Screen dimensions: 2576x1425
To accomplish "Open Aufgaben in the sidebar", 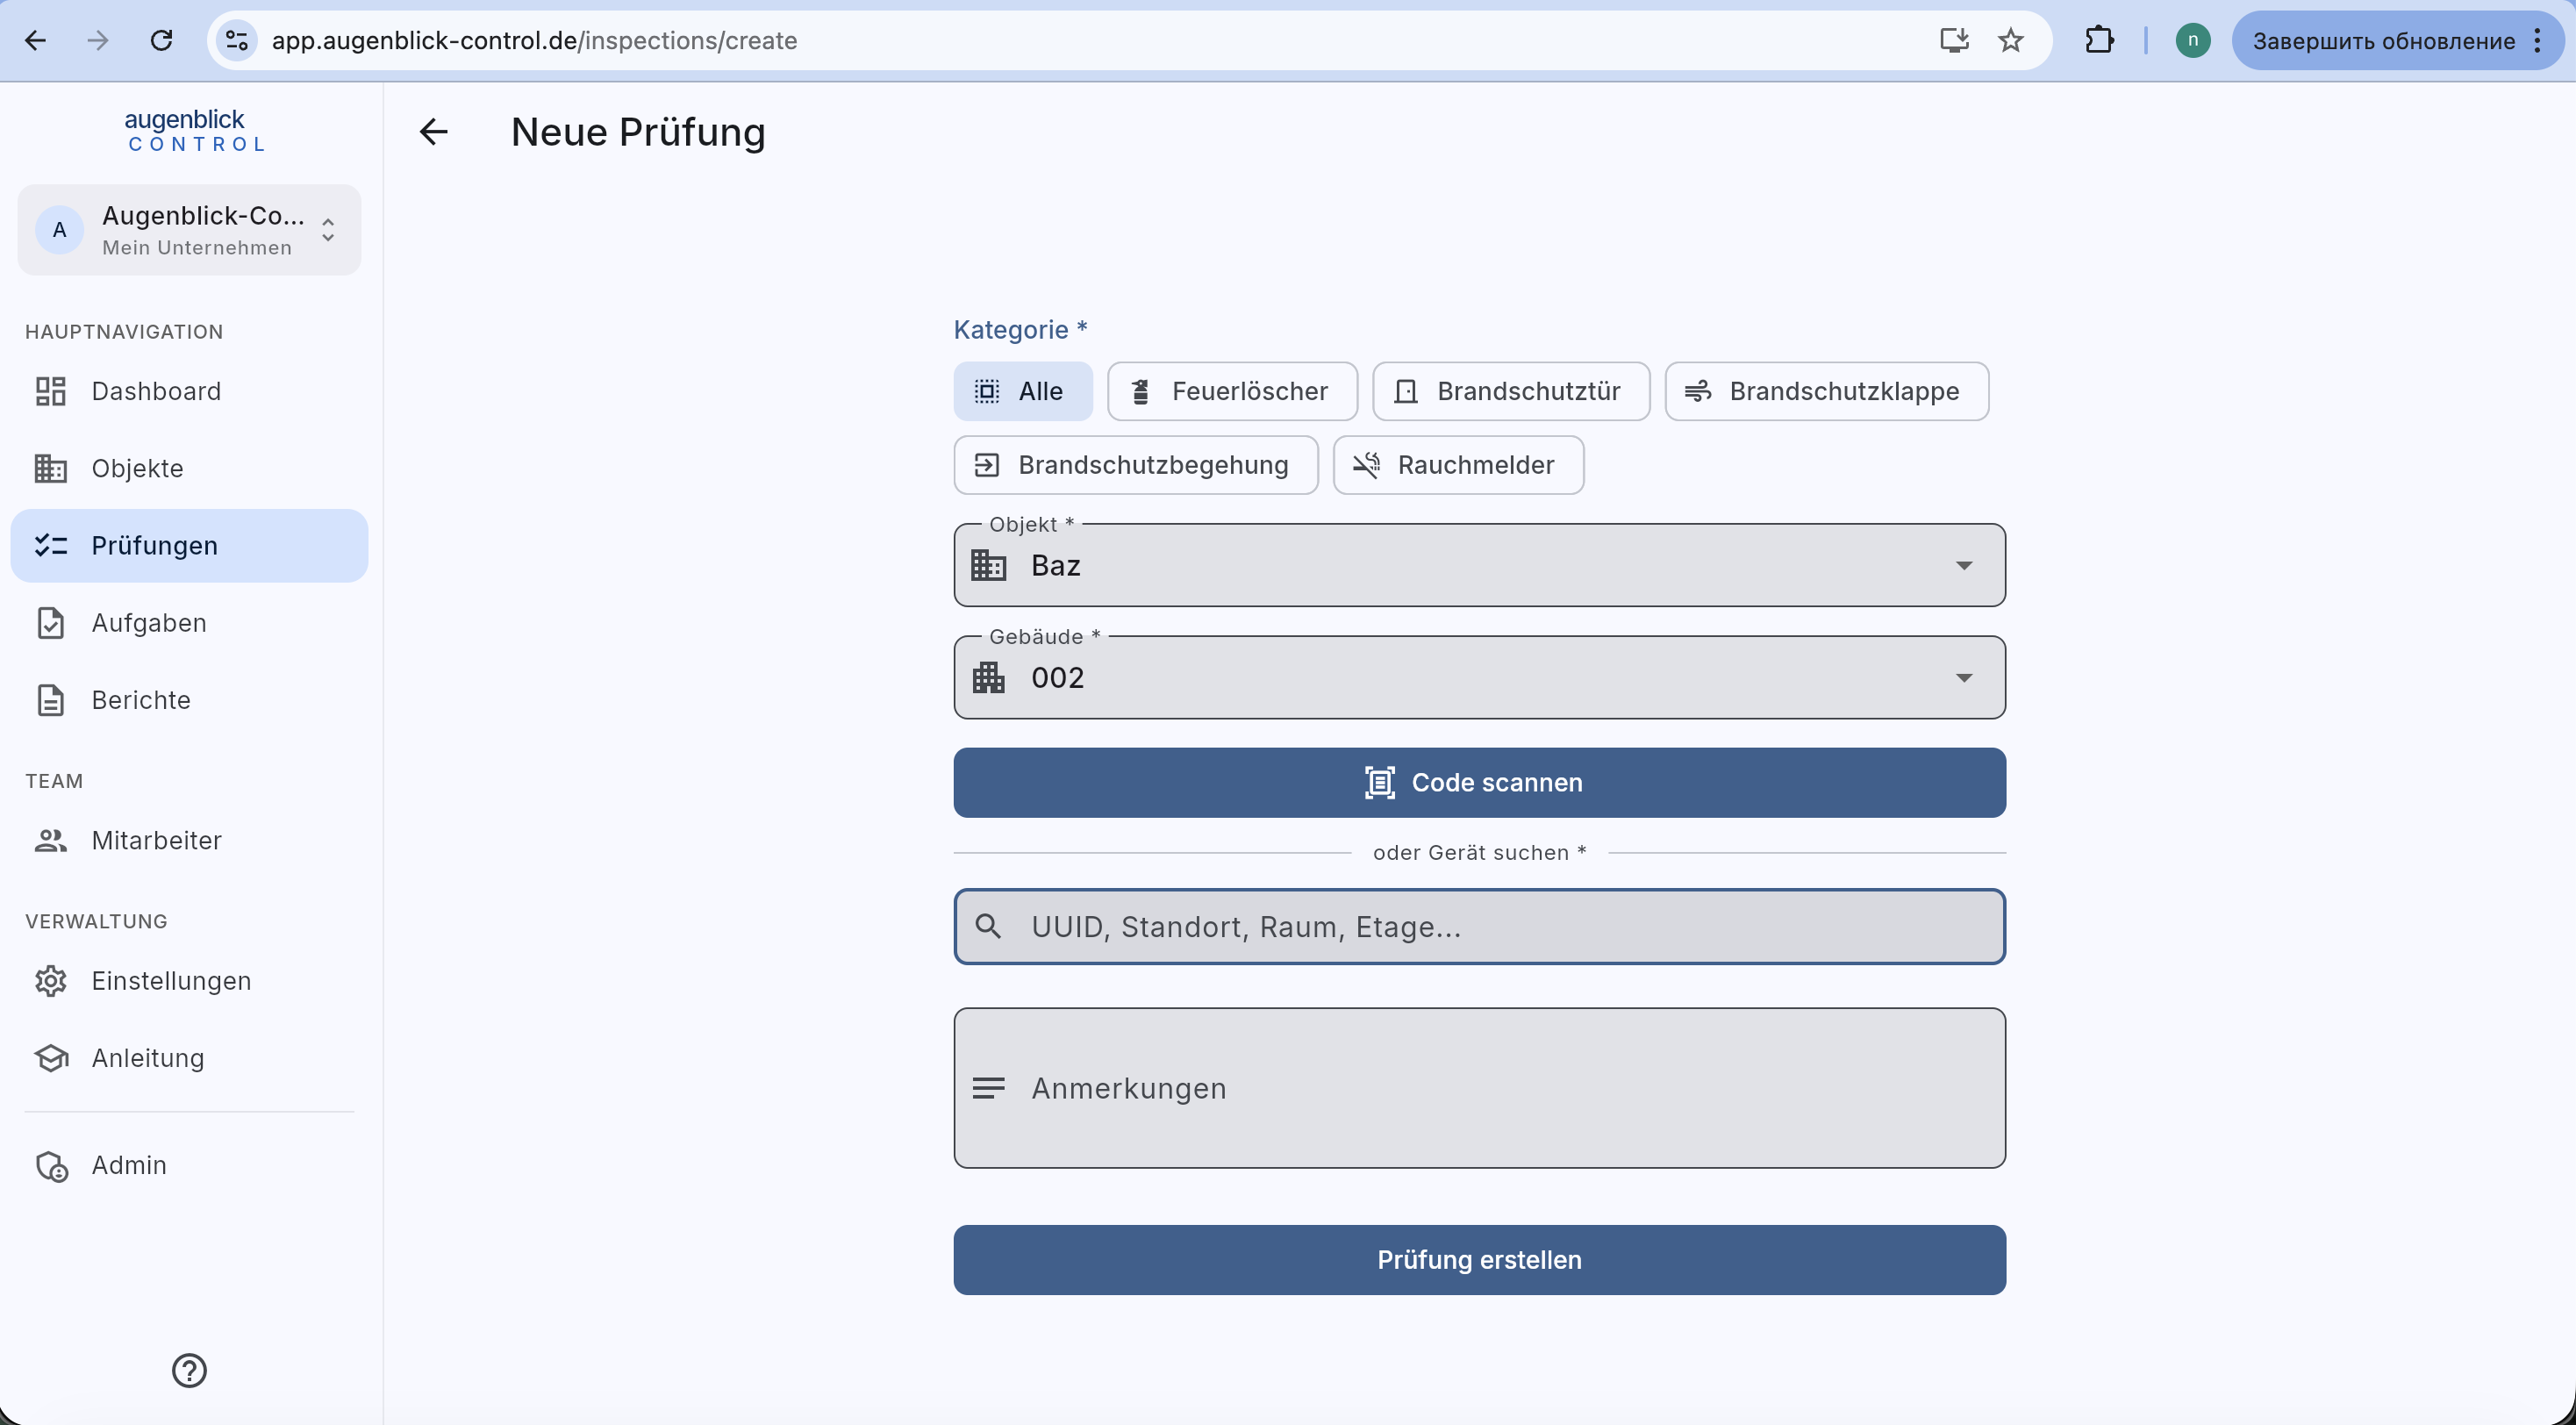I will (x=189, y=622).
